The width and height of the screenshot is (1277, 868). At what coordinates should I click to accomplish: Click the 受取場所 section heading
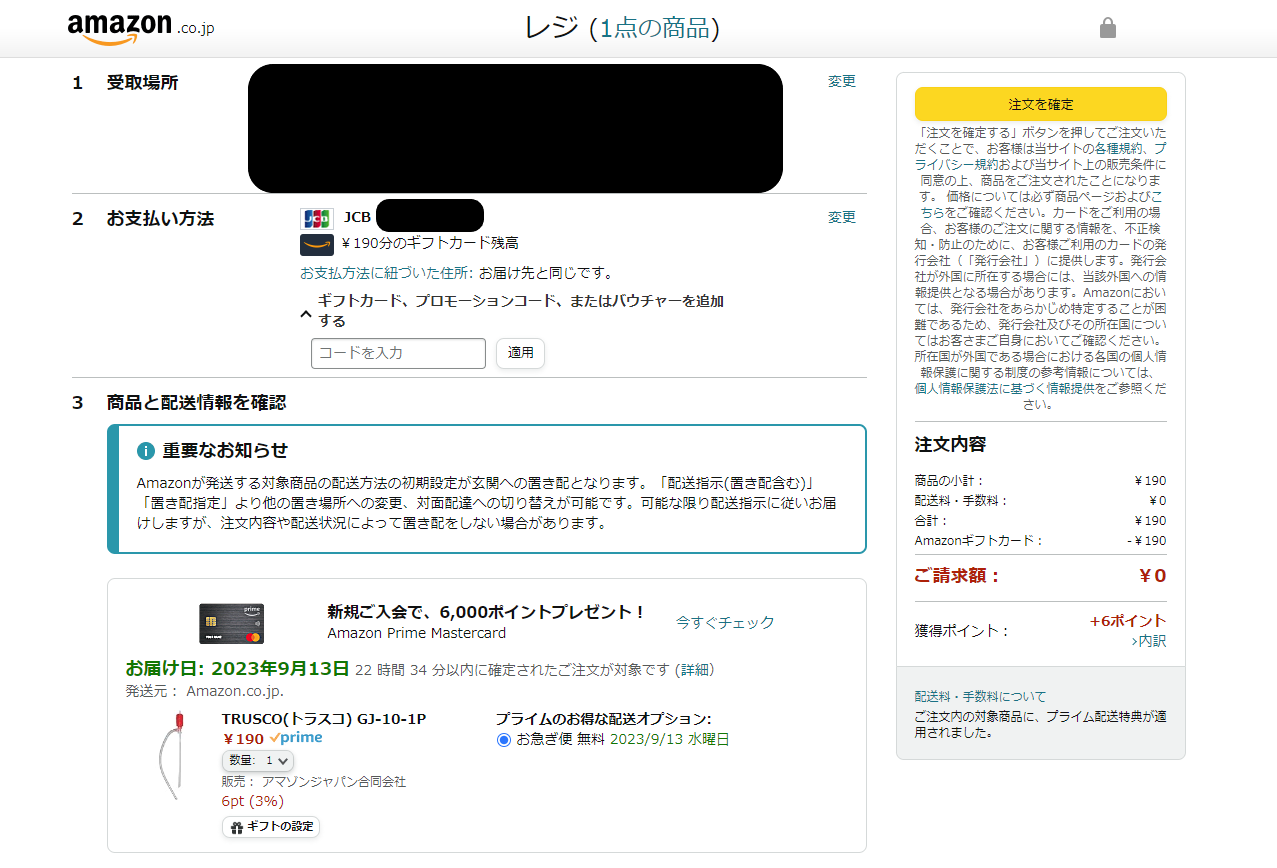click(x=142, y=82)
